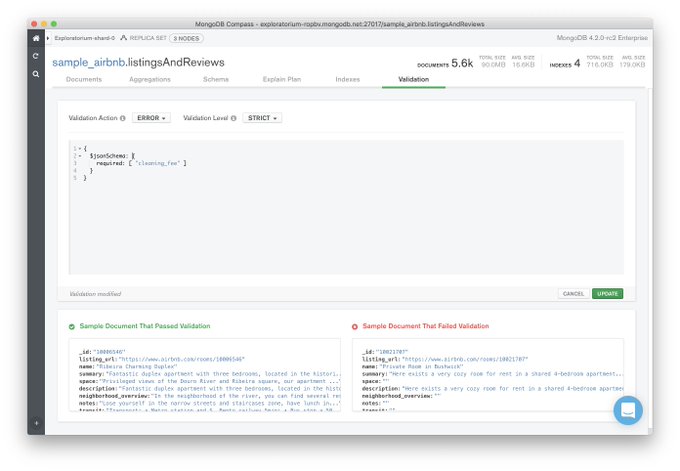680x471 pixels.
Task: Open the STRICT validation level dropdown
Action: pyautogui.click(x=262, y=118)
